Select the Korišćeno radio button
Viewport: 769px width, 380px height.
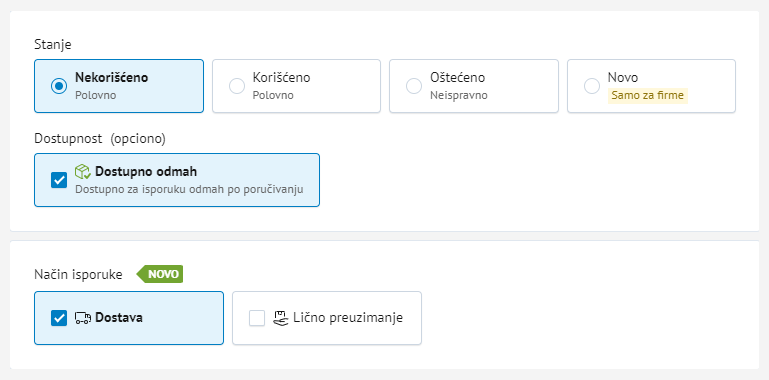[237, 86]
